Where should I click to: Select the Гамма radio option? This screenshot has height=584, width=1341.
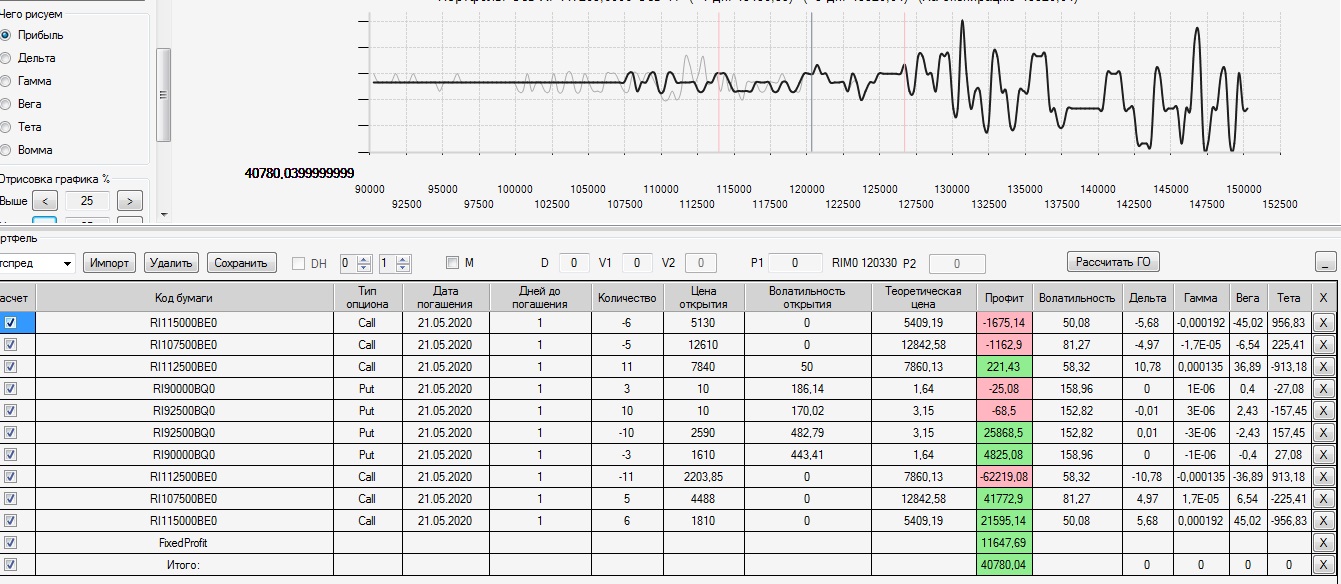[6, 81]
